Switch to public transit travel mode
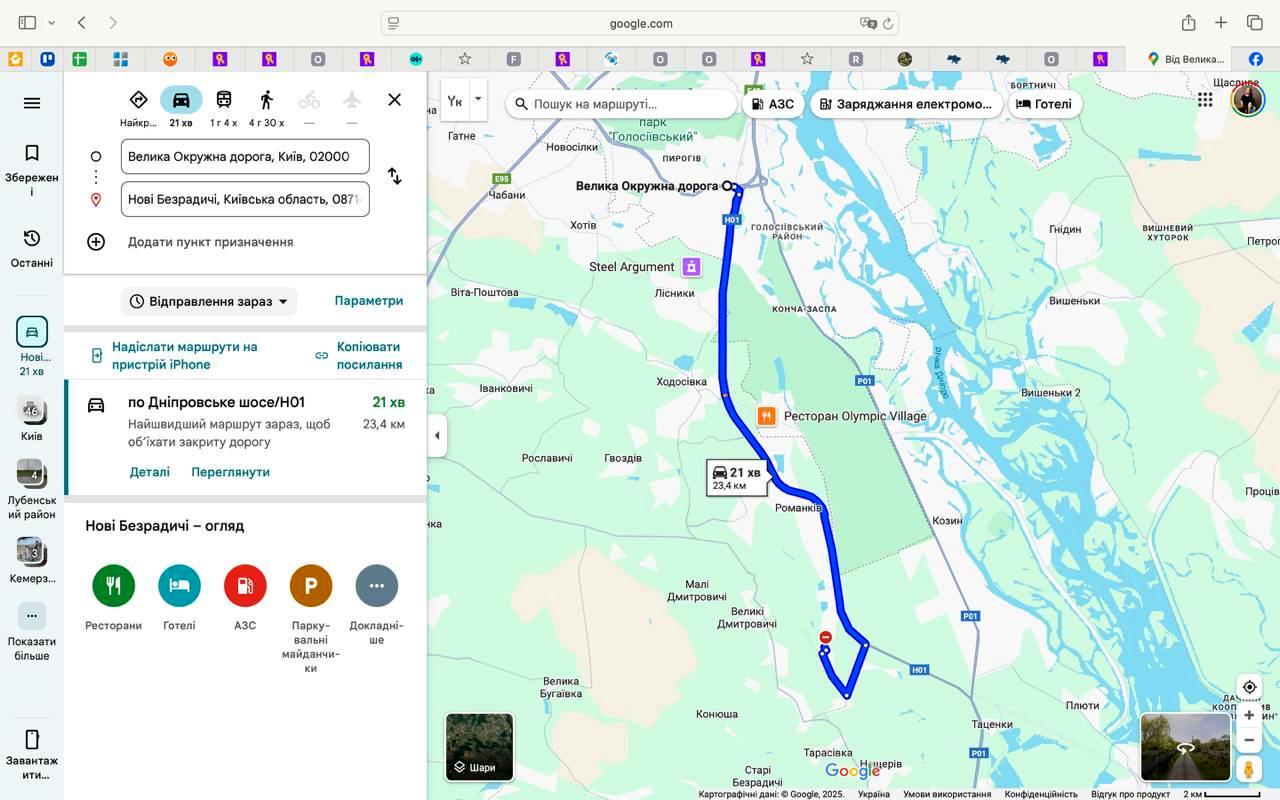This screenshot has width=1280, height=800. pyautogui.click(x=224, y=100)
